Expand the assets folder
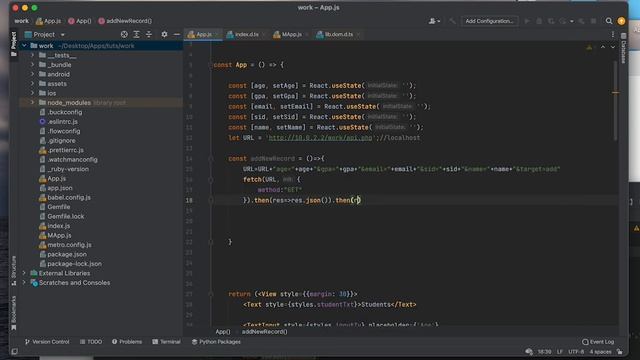This screenshot has height=360, width=640. [32, 84]
